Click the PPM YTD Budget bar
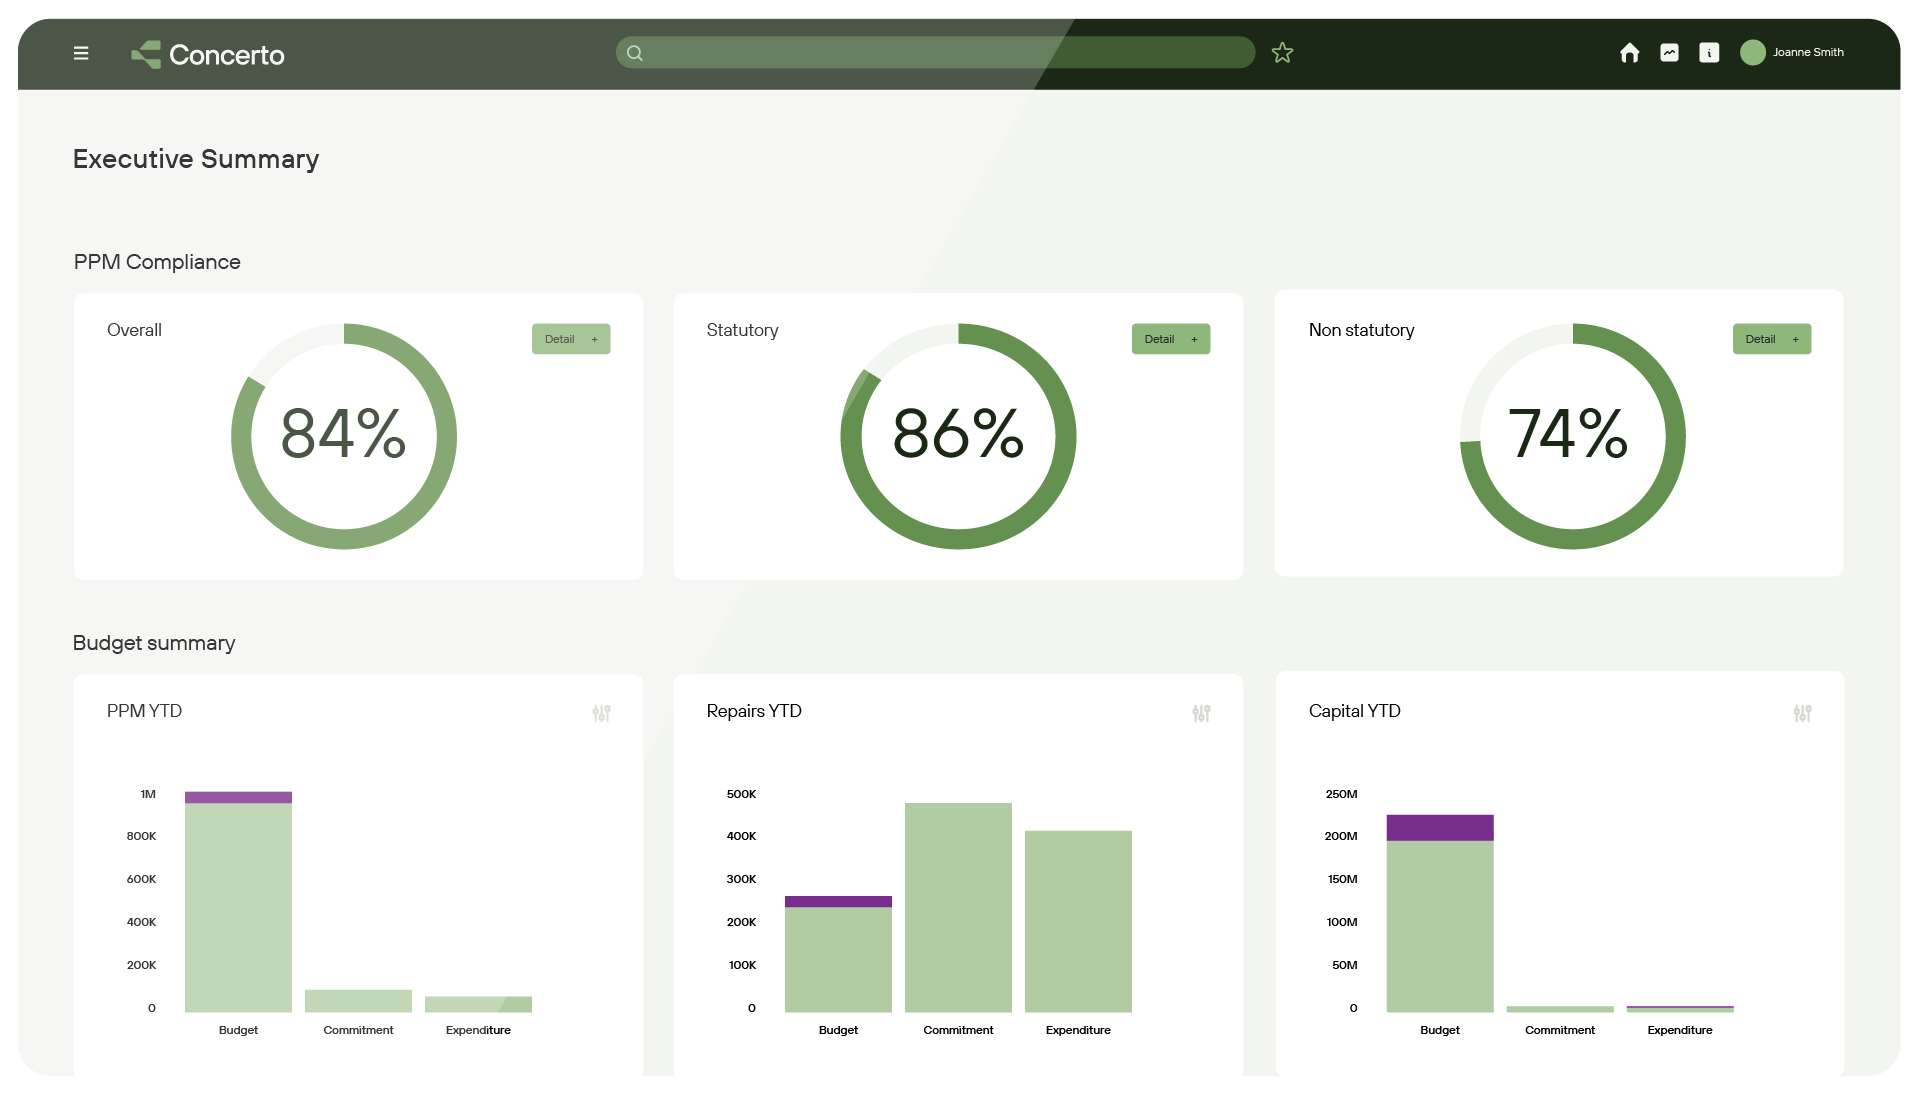1920x1095 pixels. [238, 907]
